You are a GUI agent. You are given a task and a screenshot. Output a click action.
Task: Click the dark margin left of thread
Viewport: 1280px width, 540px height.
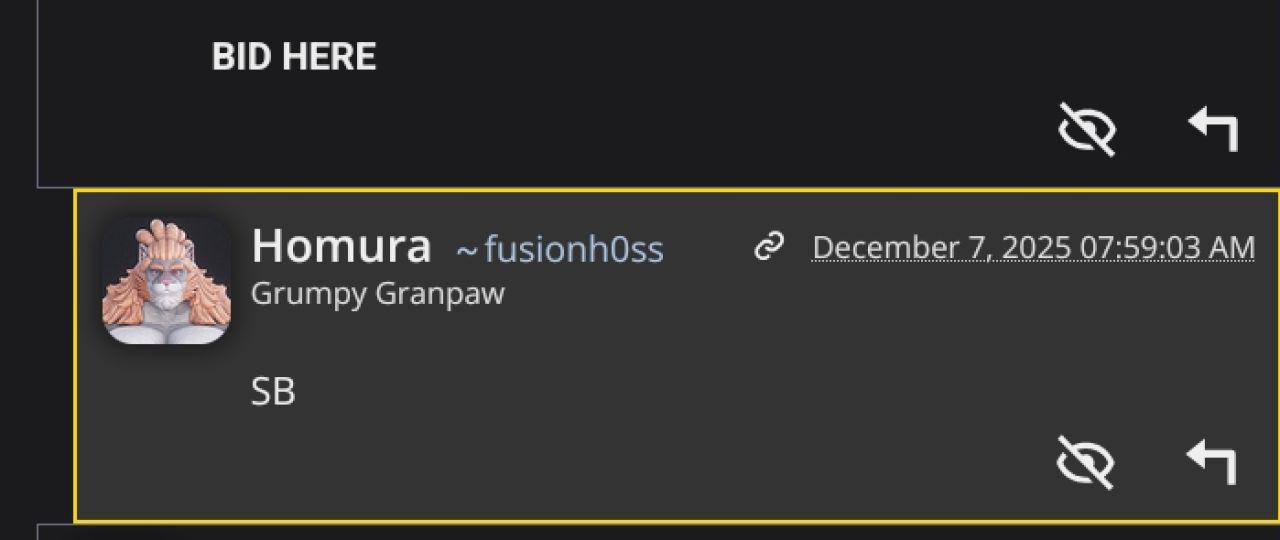17,300
